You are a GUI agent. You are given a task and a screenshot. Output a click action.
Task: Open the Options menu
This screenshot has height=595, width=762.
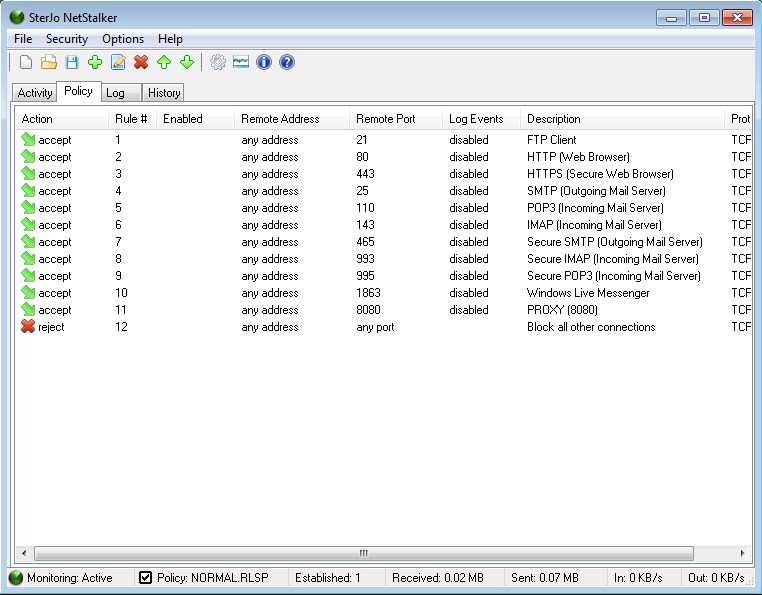123,39
